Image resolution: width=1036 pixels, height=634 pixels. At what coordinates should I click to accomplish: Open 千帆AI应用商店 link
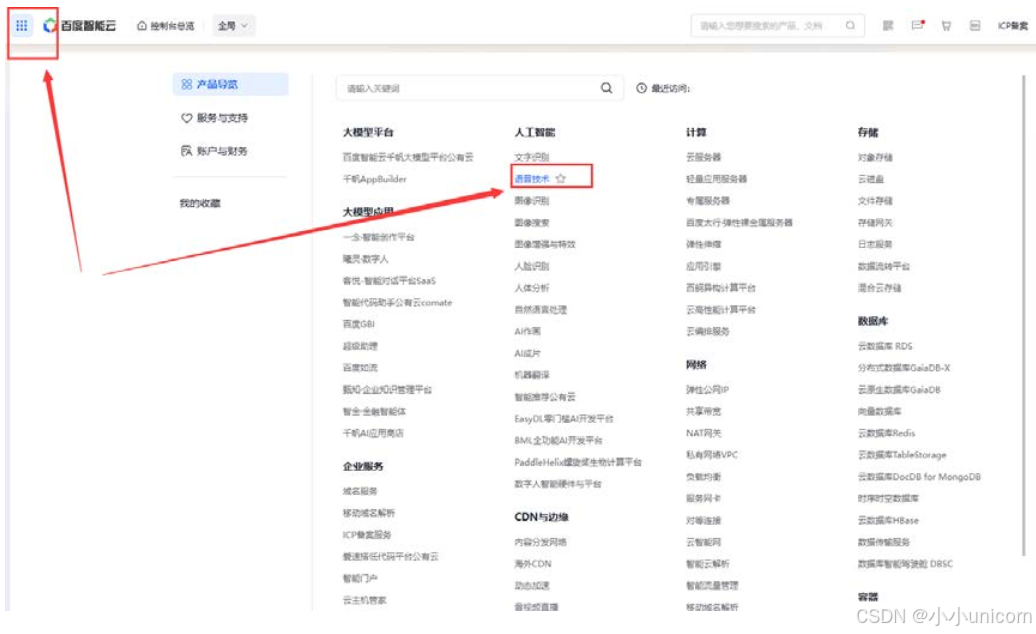pyautogui.click(x=373, y=433)
